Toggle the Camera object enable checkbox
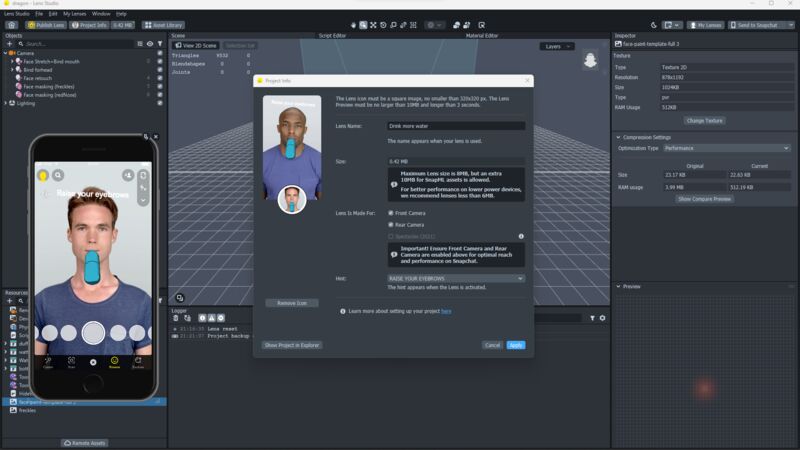800x450 pixels. pos(160,53)
